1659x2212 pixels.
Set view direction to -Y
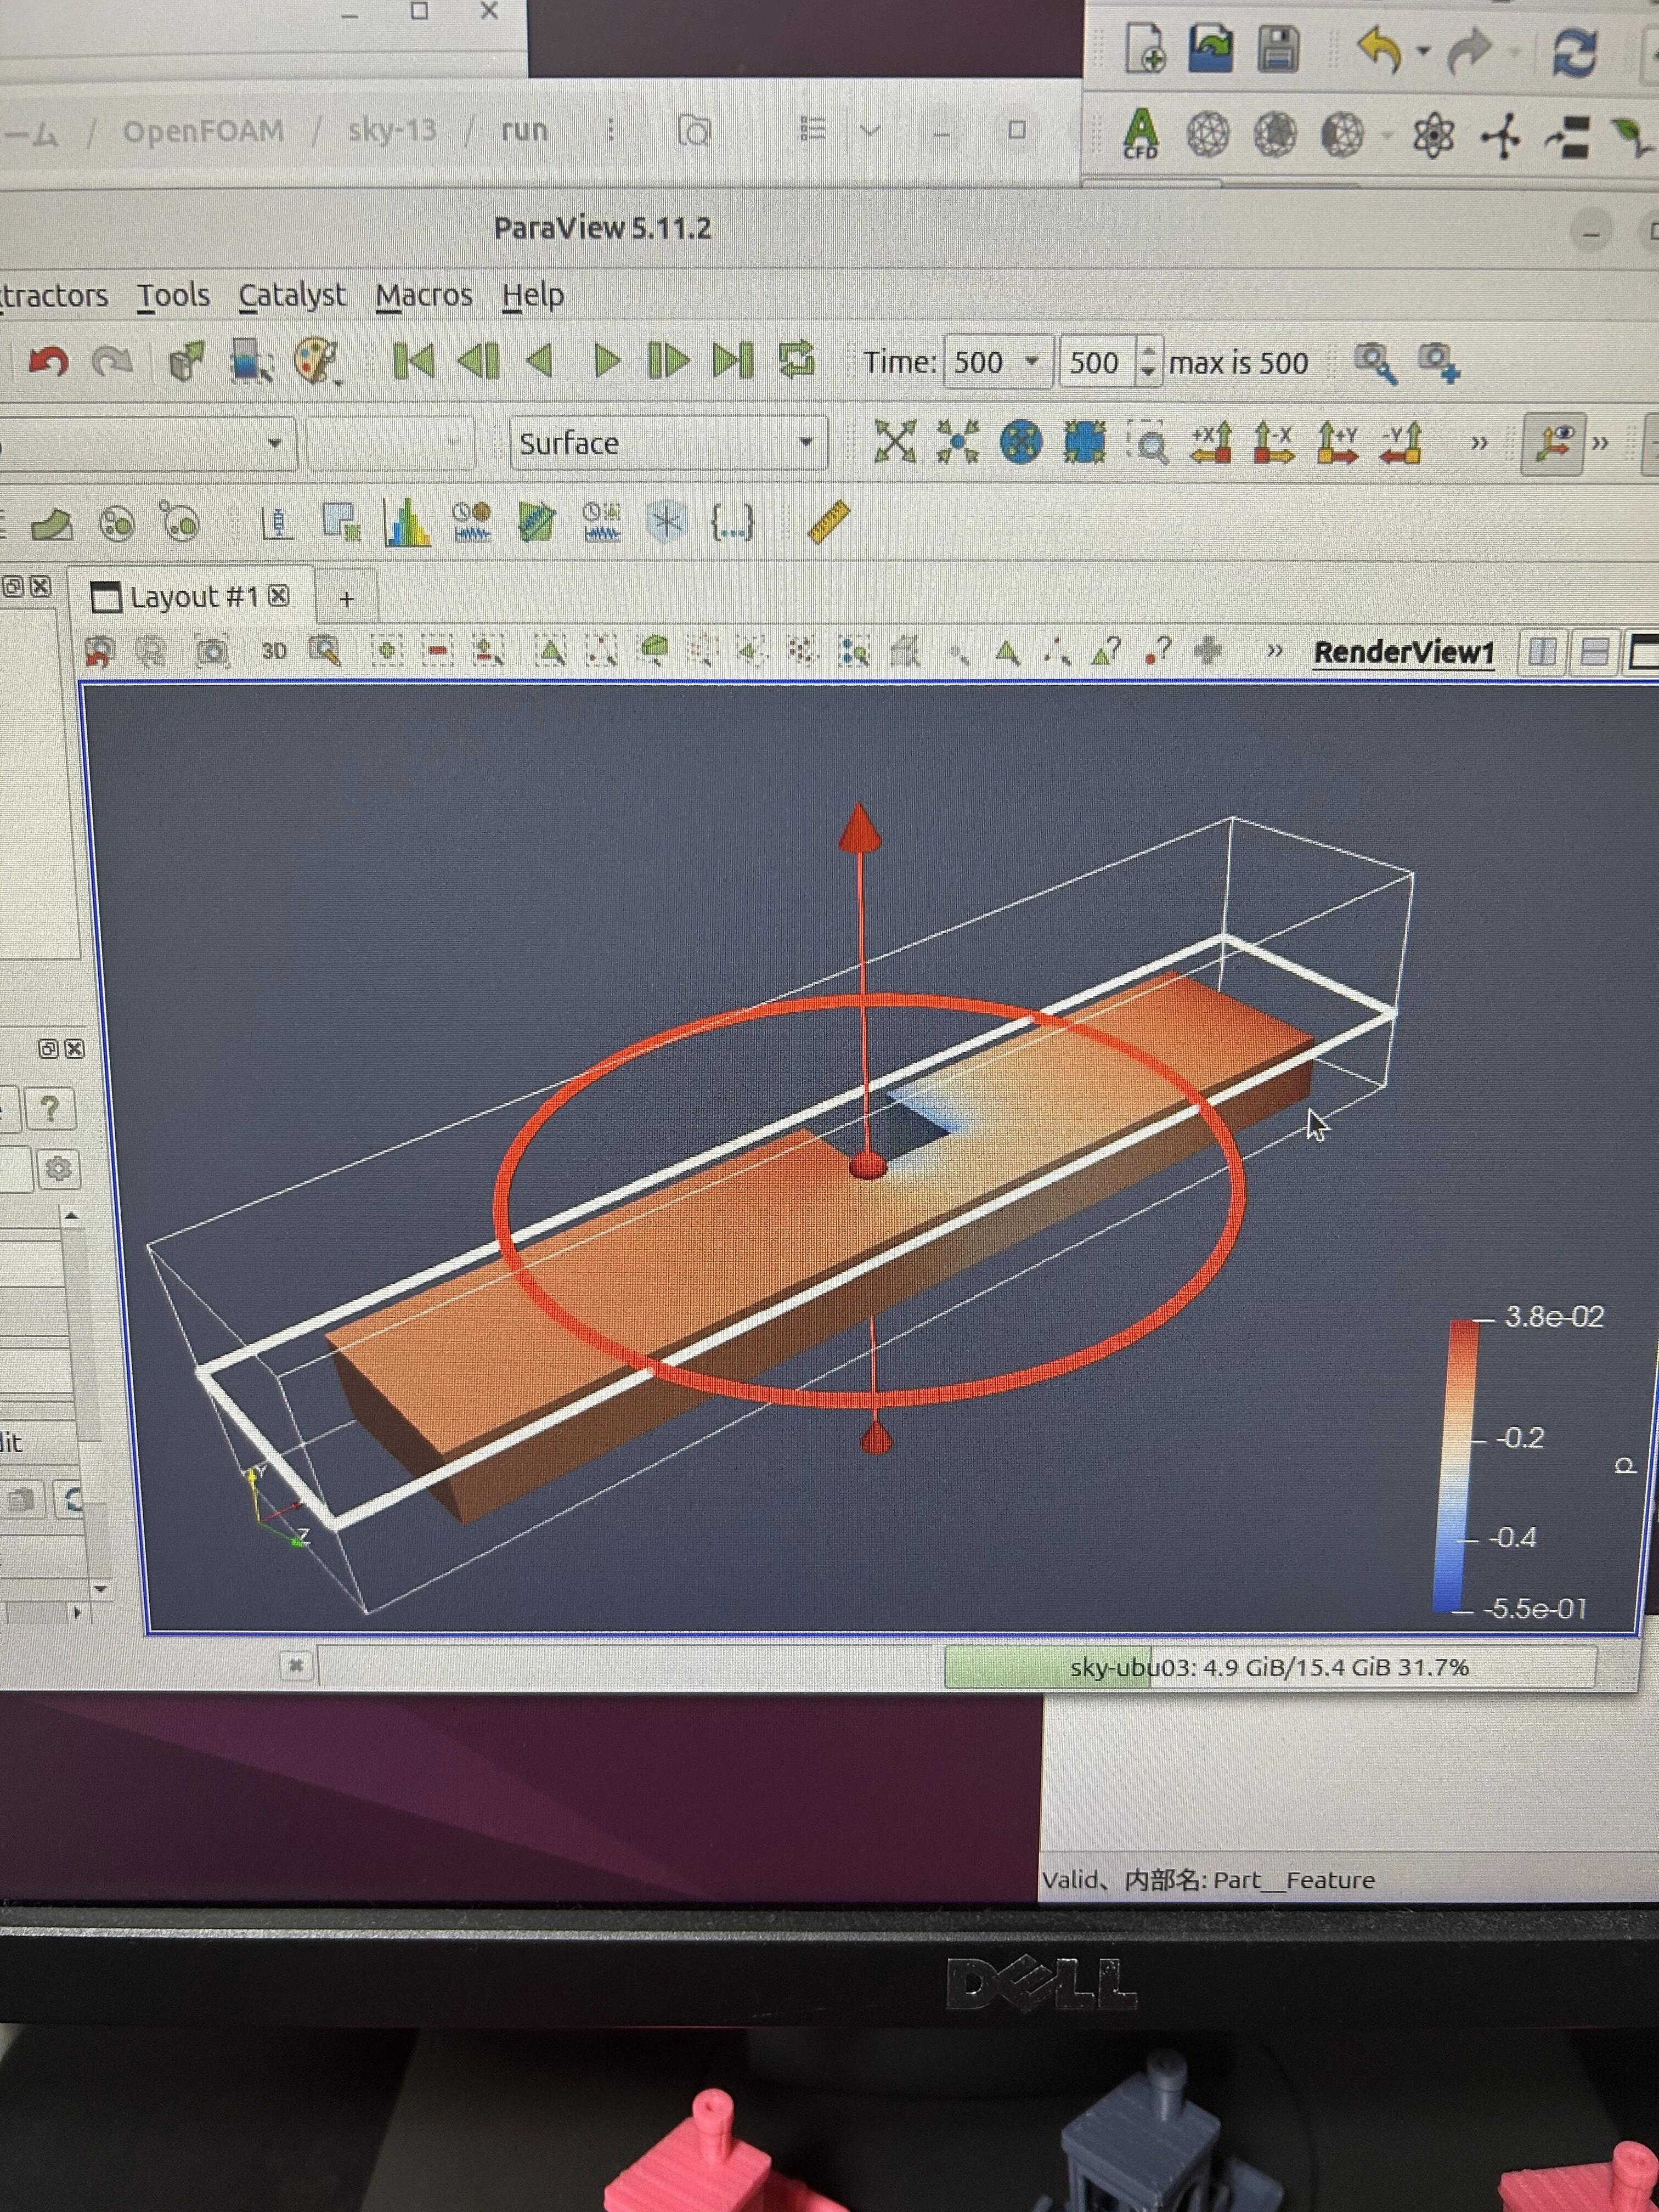click(1401, 442)
